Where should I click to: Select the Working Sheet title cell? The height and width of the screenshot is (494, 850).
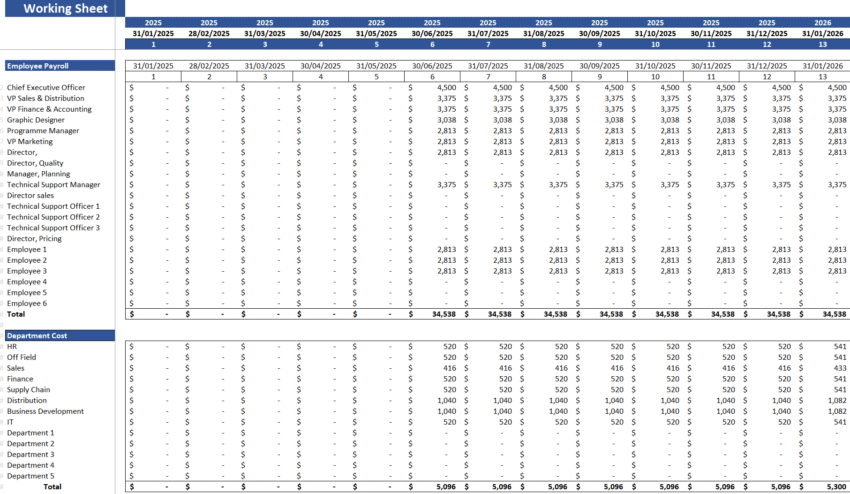pyautogui.click(x=65, y=8)
